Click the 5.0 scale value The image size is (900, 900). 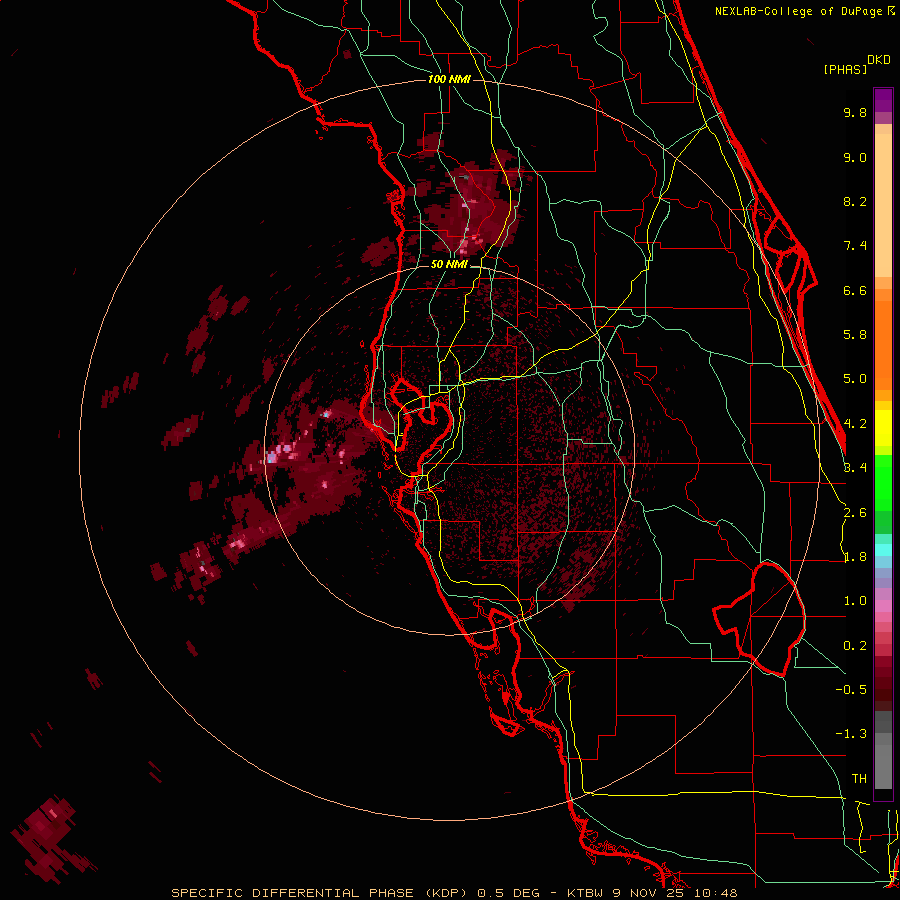[855, 379]
